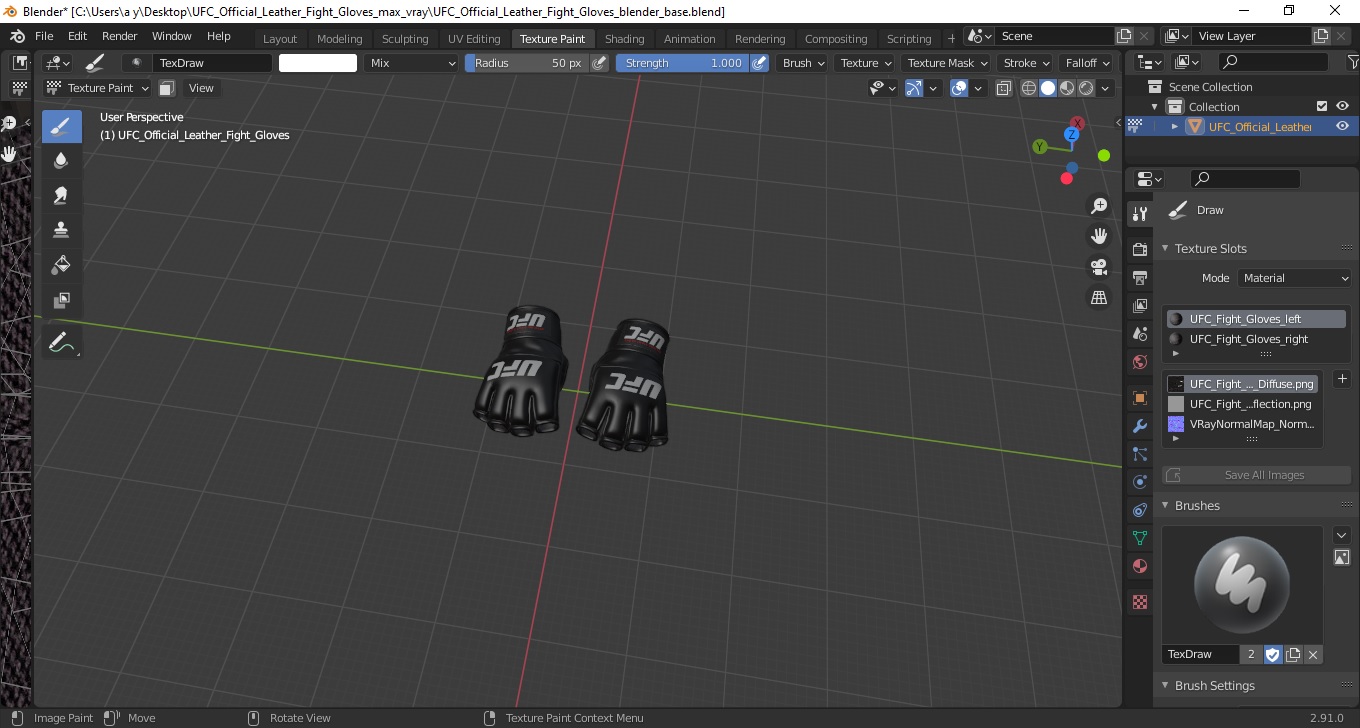Open the Output properties tab
1360x728 pixels.
click(1139, 277)
